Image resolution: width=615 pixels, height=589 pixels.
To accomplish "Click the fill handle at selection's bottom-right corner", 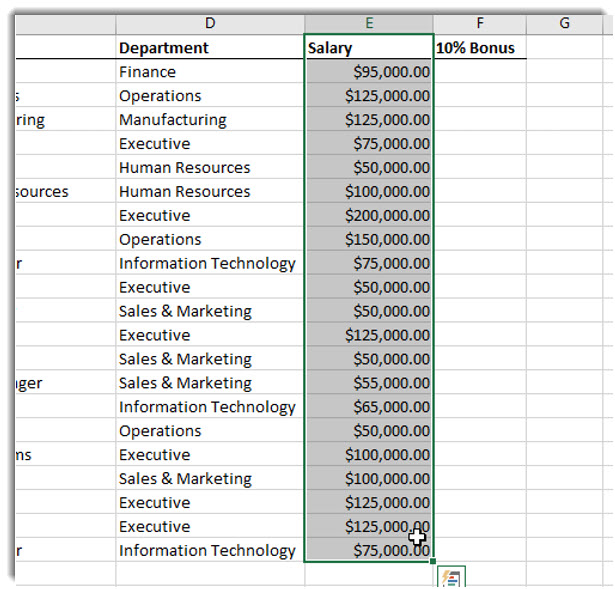I will [x=433, y=562].
